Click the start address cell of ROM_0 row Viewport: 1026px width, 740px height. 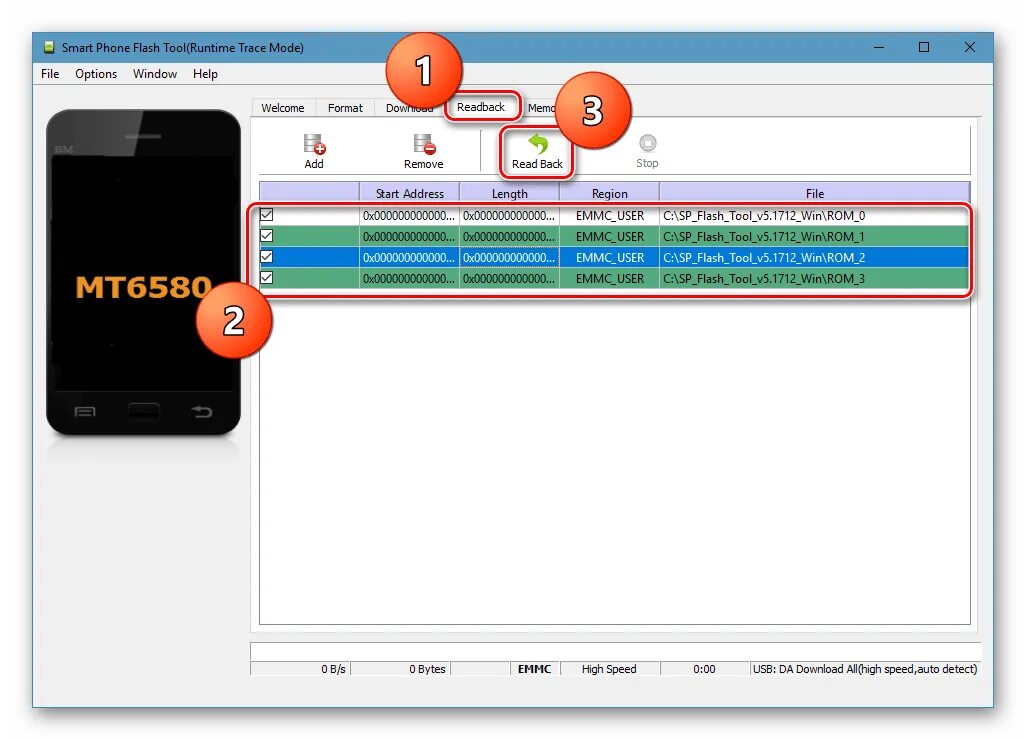coord(410,215)
